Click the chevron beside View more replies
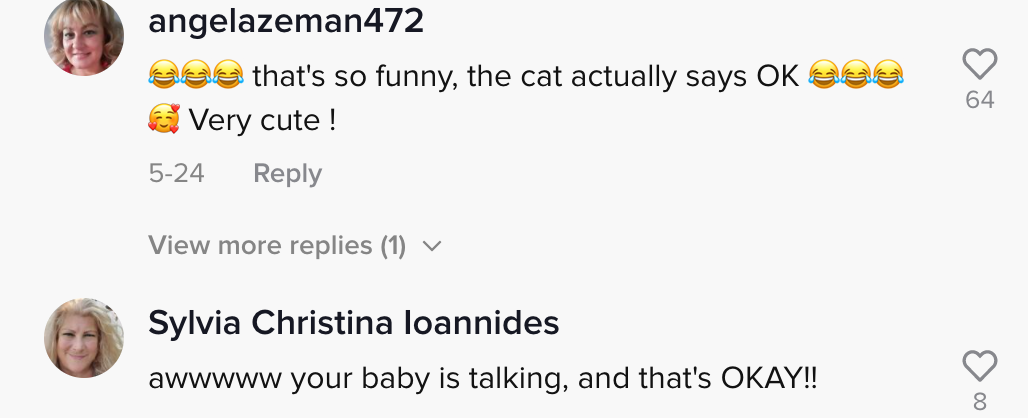Image resolution: width=1028 pixels, height=418 pixels. tap(432, 247)
